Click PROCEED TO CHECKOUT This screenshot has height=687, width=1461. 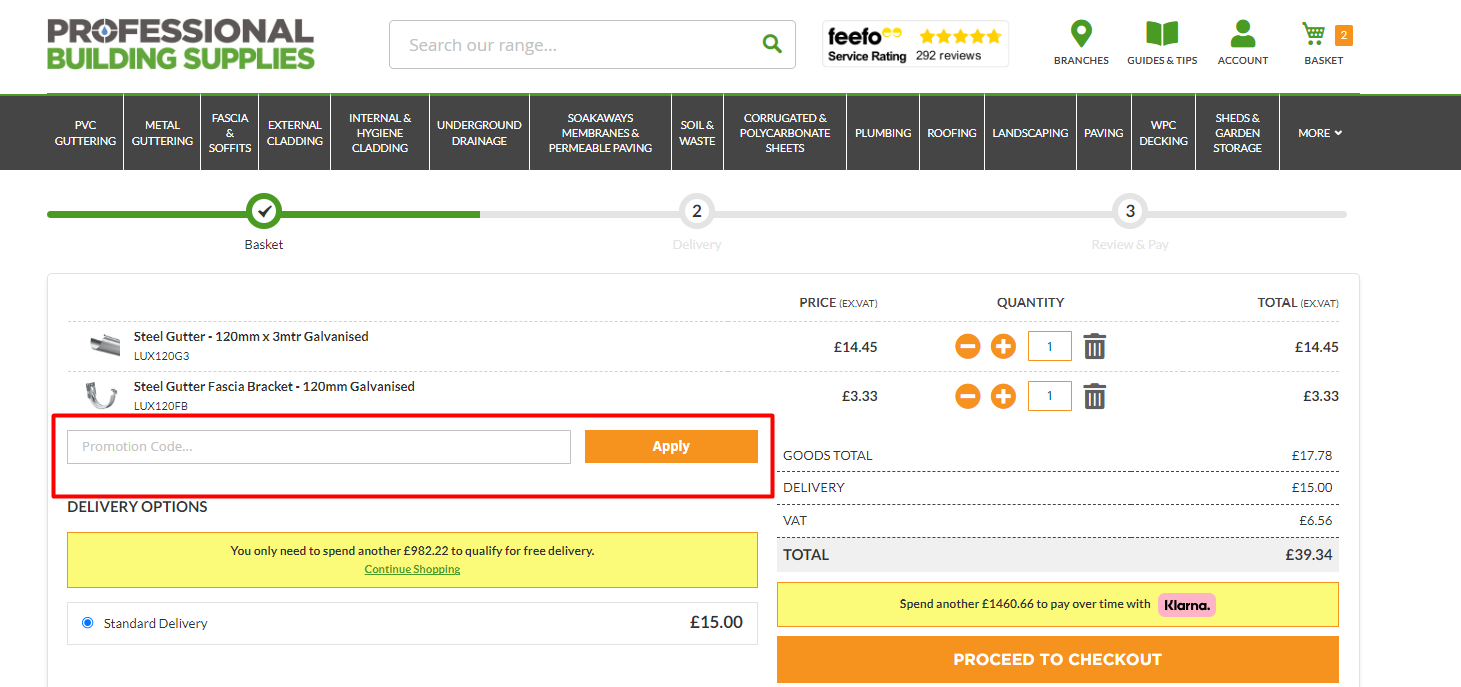[1057, 659]
